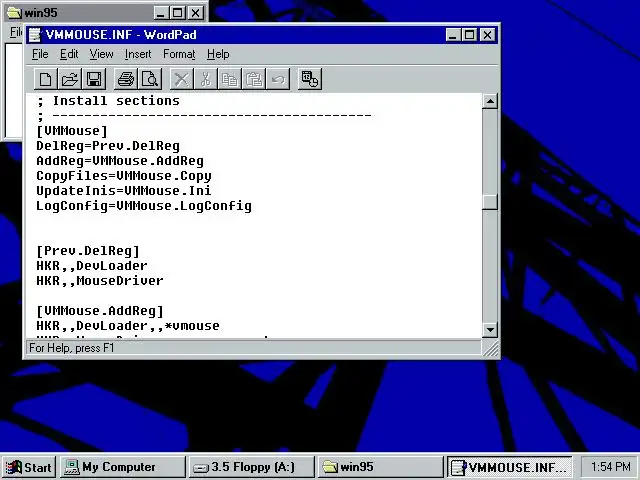Click WordPad document icon in title bar

35,35
